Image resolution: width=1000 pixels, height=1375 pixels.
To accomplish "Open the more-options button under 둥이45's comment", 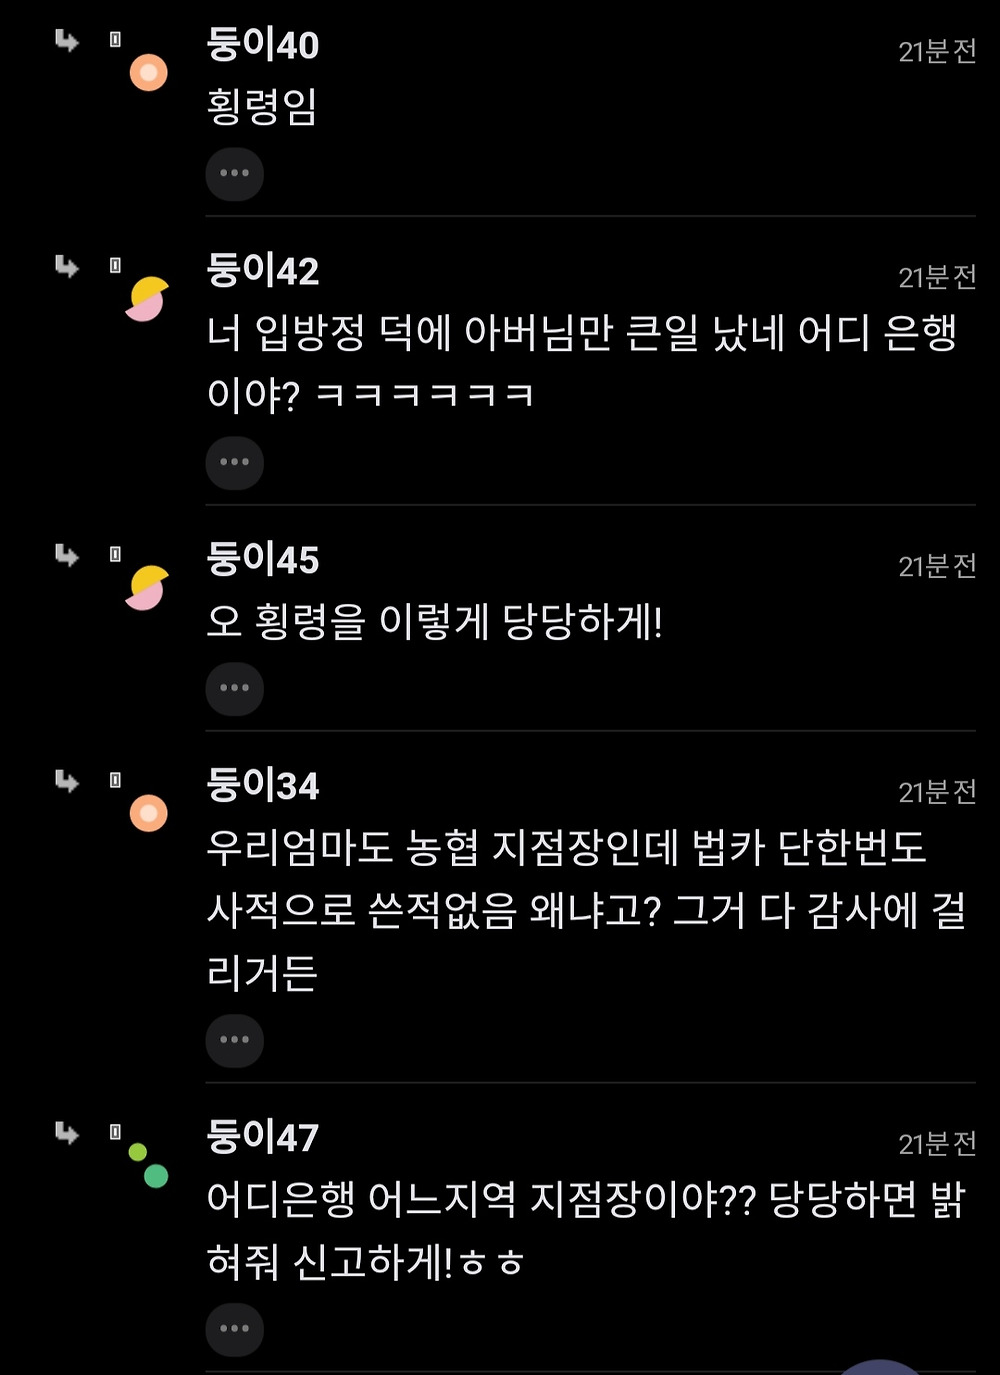I will [234, 689].
